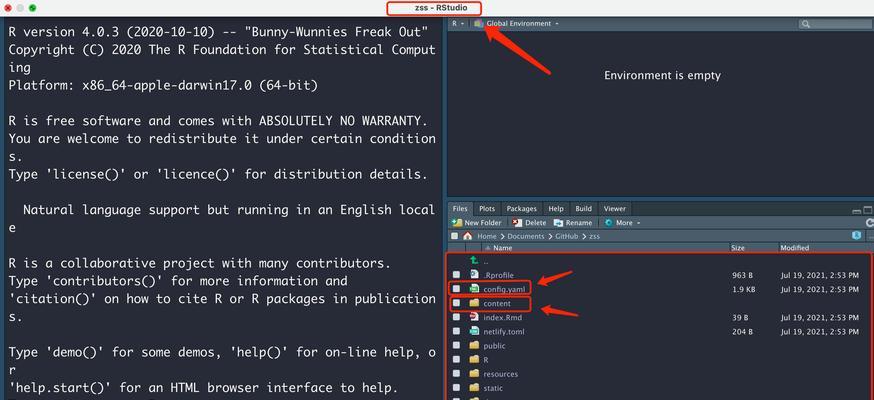The image size is (874, 400).
Task: Go to Home in the path breadcrumb
Action: [487, 236]
